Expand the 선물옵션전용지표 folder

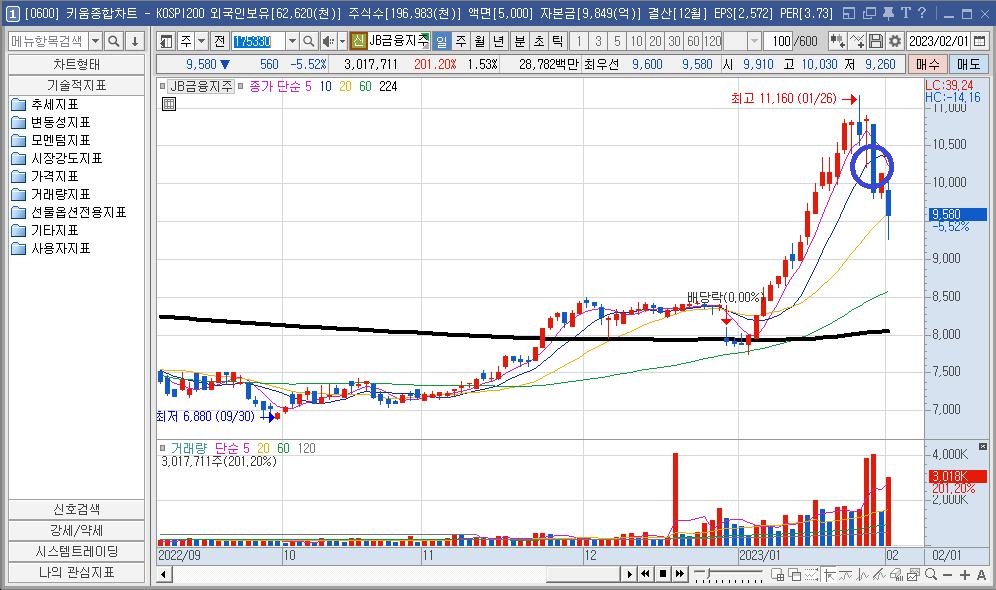point(69,212)
